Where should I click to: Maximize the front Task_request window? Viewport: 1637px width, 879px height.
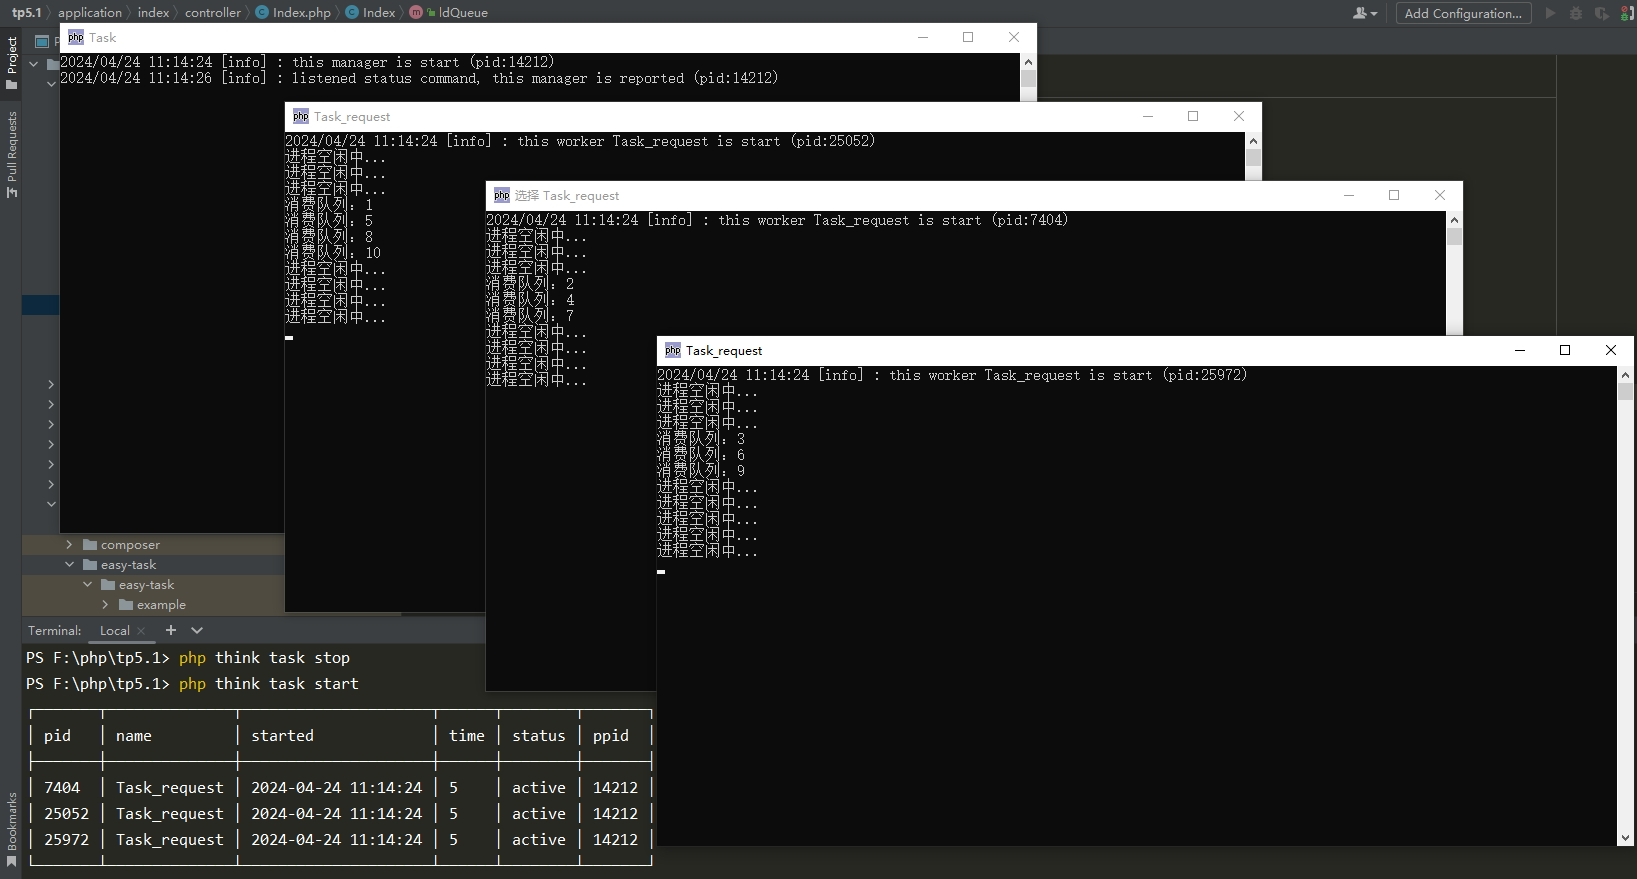[1565, 350]
